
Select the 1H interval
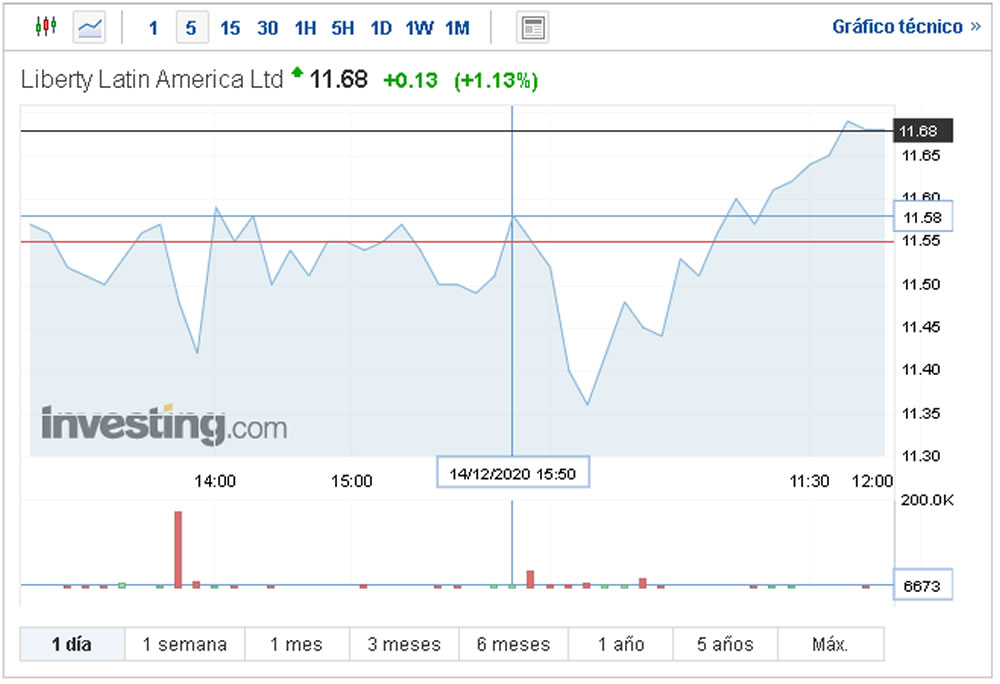tap(305, 28)
